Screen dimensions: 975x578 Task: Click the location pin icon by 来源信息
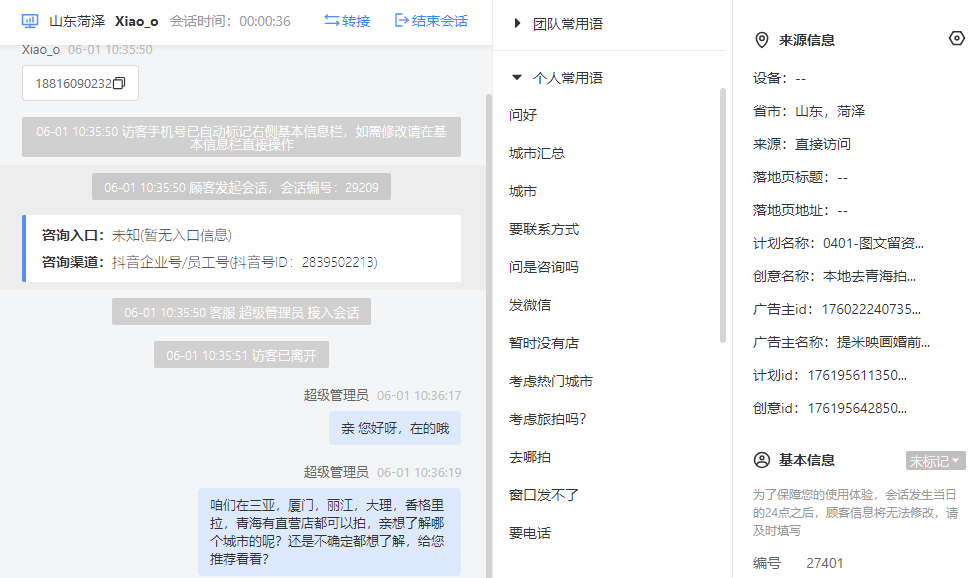(762, 40)
